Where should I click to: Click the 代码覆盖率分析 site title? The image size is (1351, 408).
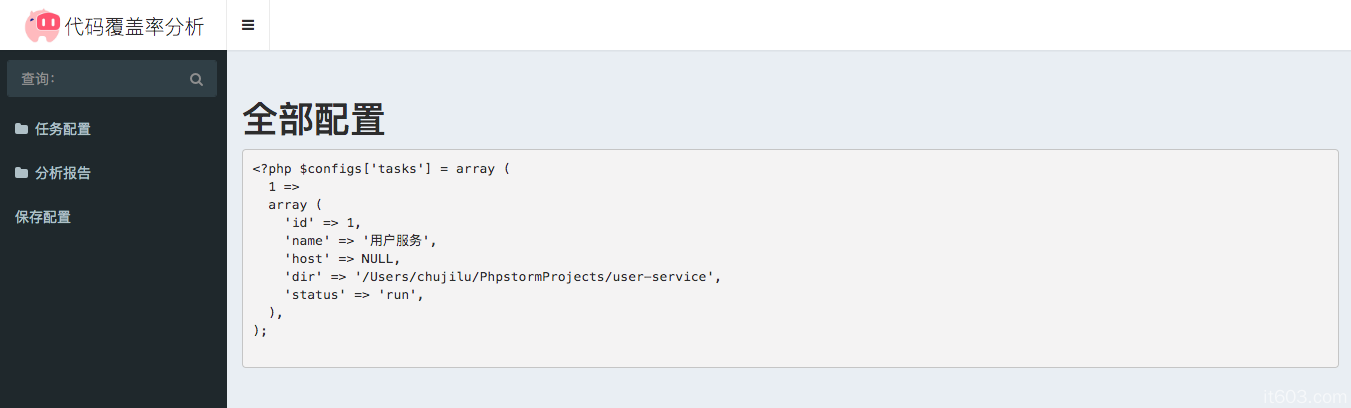(134, 27)
